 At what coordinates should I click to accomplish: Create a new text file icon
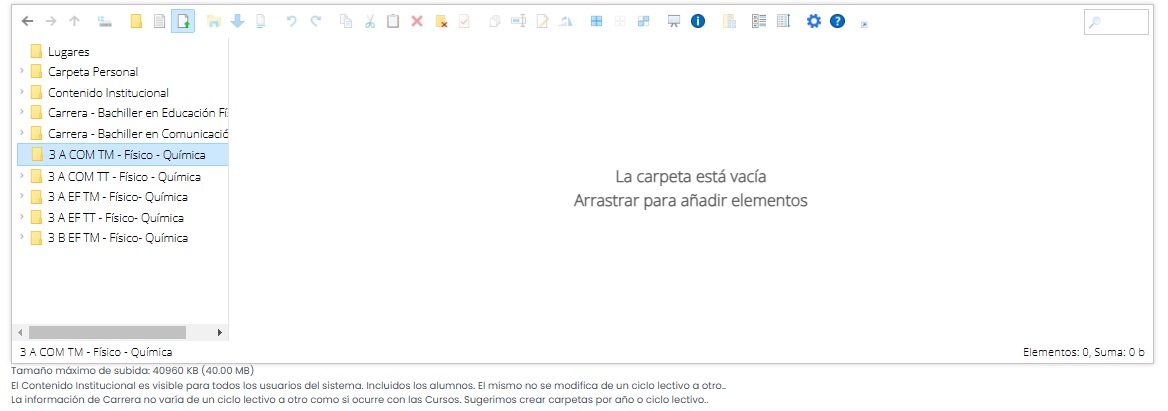[x=159, y=22]
